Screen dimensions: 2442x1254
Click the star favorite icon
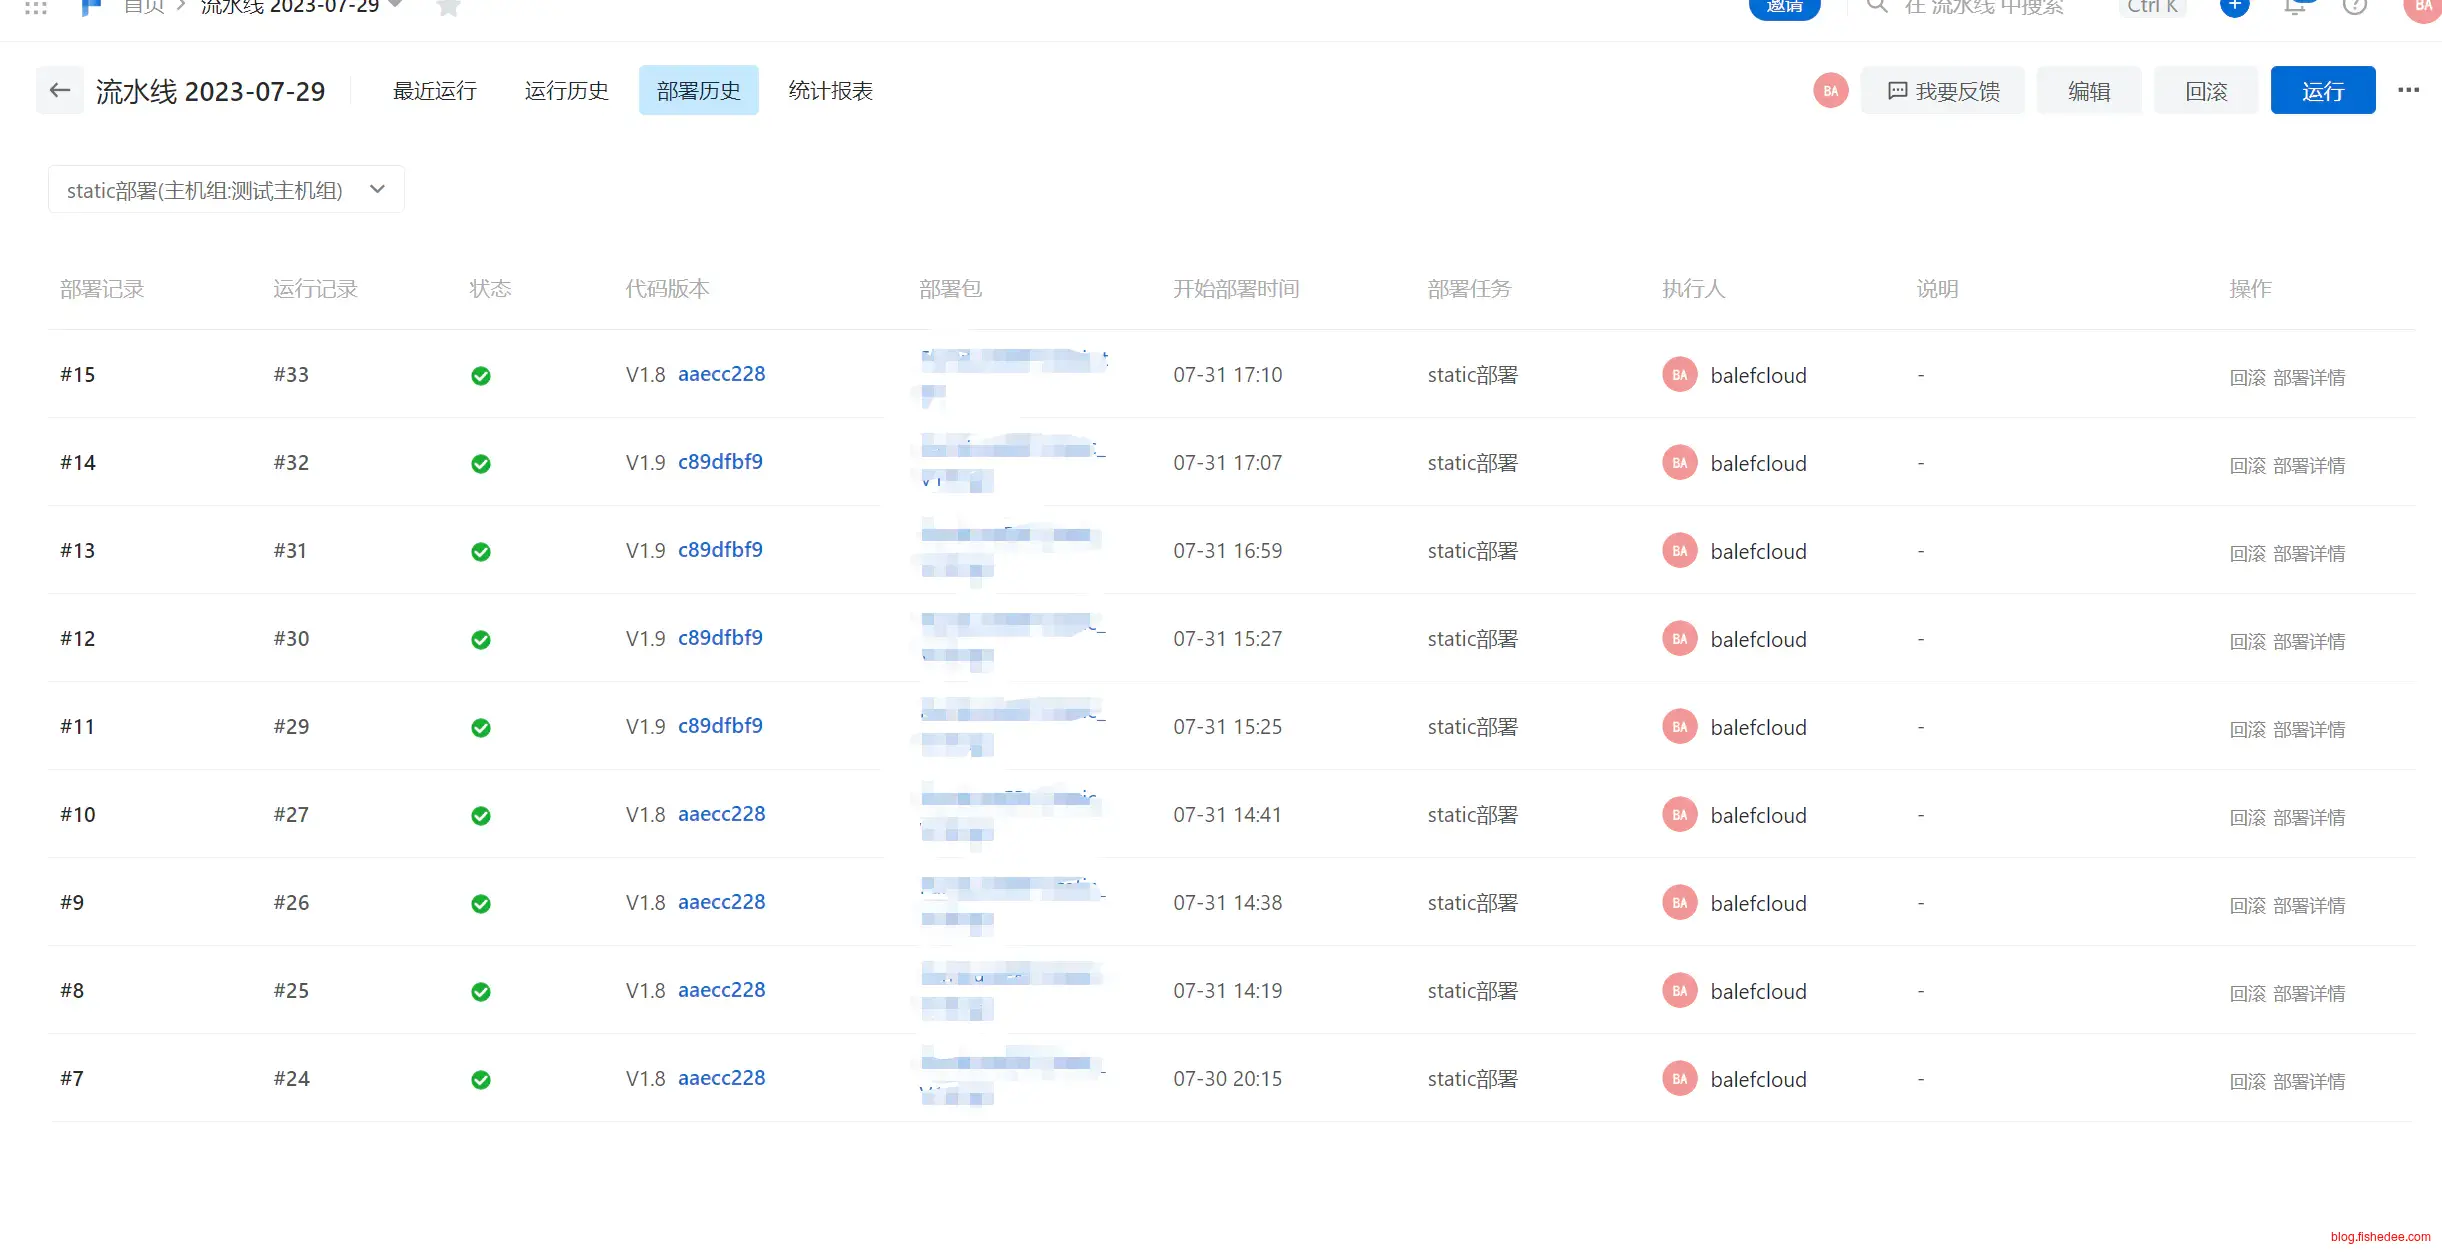coord(449,8)
